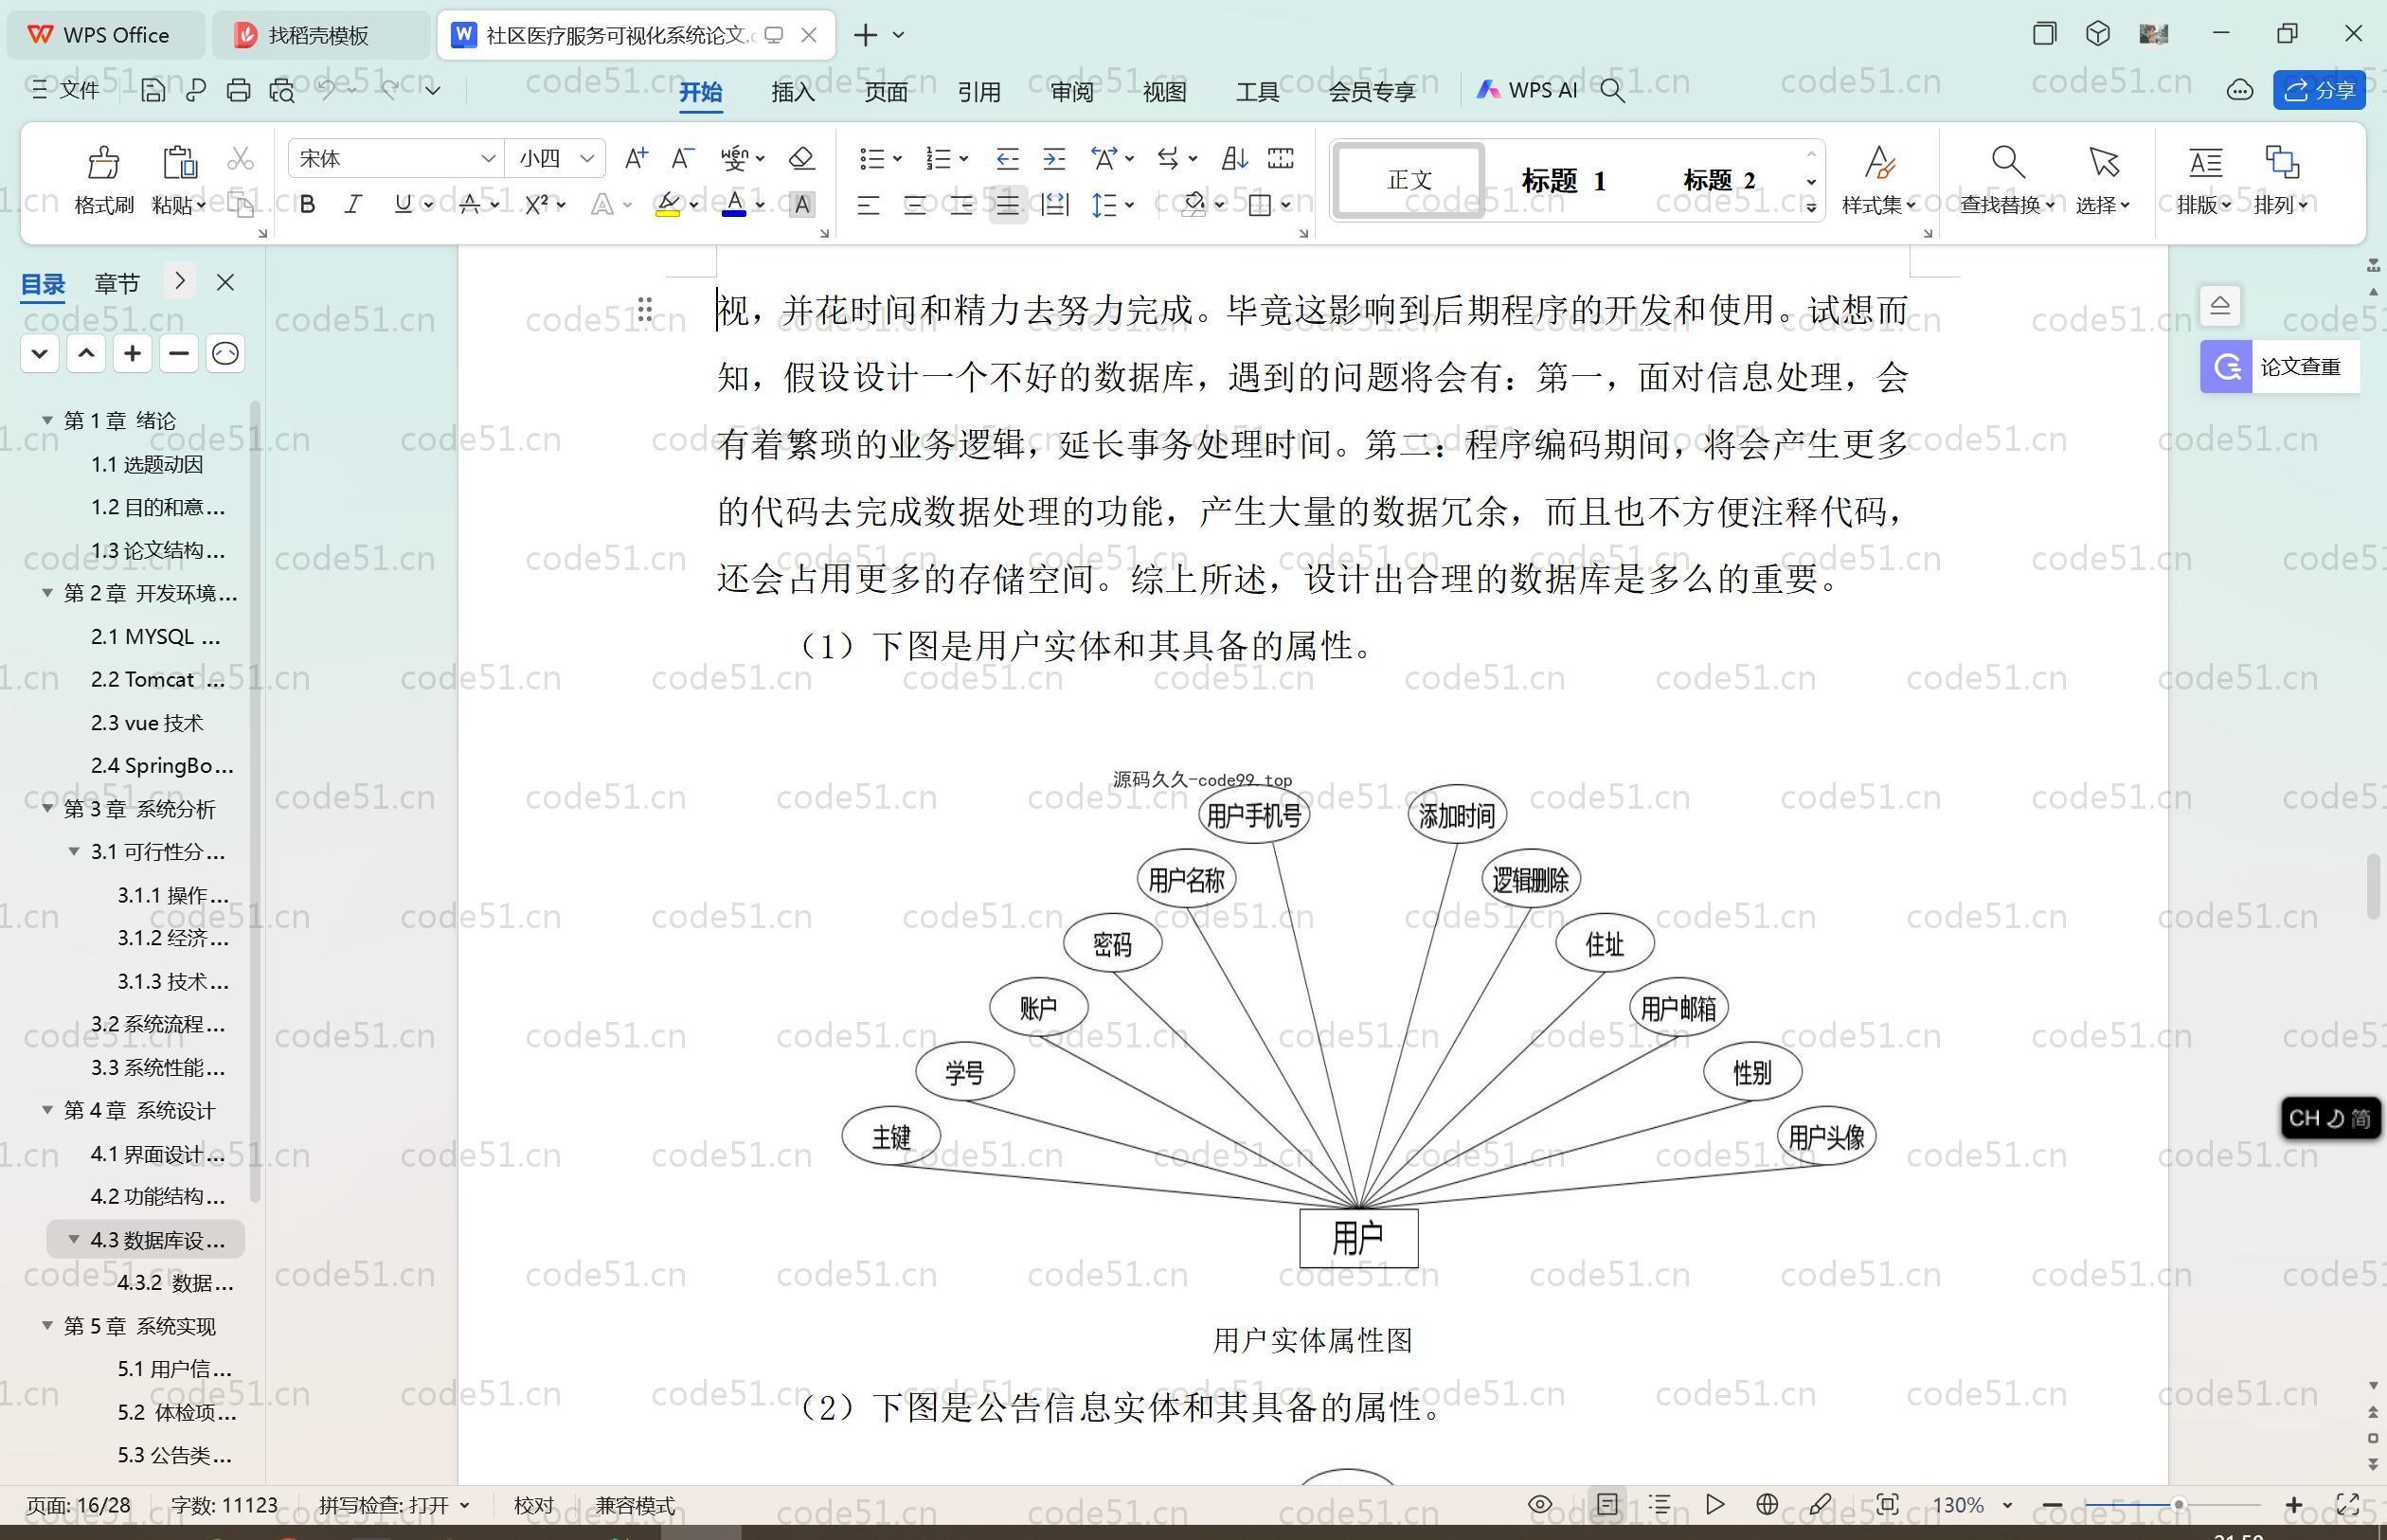Screen dimensions: 2387x1540
Task: Click the Cut scissors icon
Action: click(x=241, y=158)
